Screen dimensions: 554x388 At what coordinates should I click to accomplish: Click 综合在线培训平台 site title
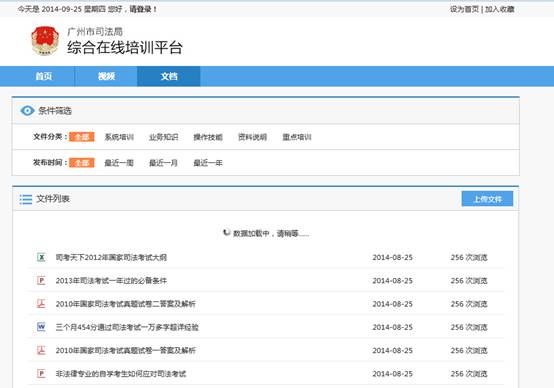click(x=125, y=48)
